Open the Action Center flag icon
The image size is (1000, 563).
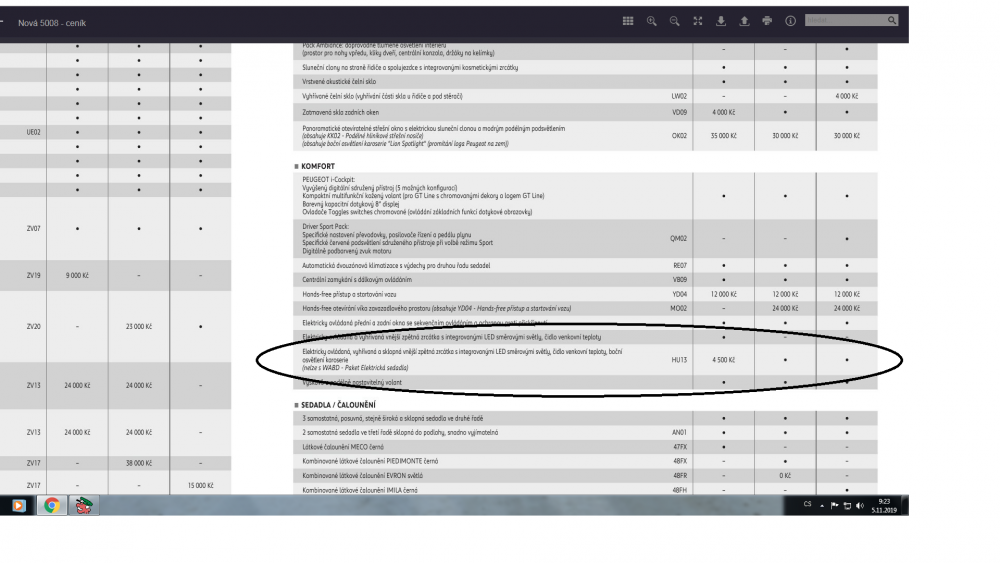click(x=834, y=506)
